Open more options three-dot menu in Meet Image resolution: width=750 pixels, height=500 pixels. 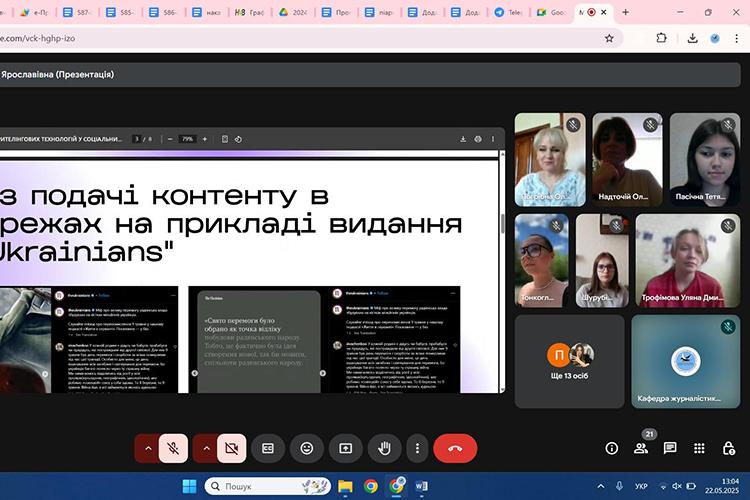point(418,448)
